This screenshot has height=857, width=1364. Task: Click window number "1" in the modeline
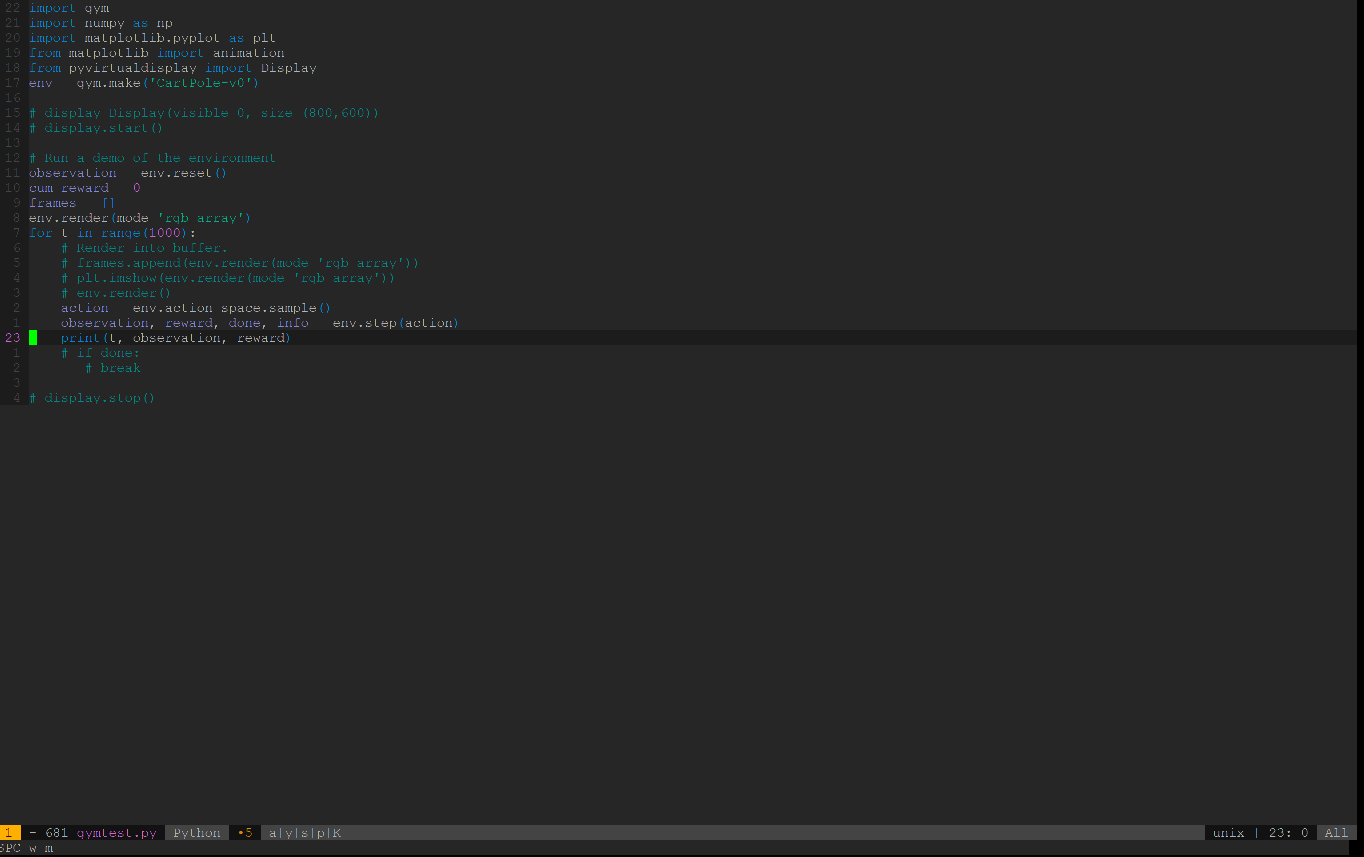pyautogui.click(x=10, y=832)
